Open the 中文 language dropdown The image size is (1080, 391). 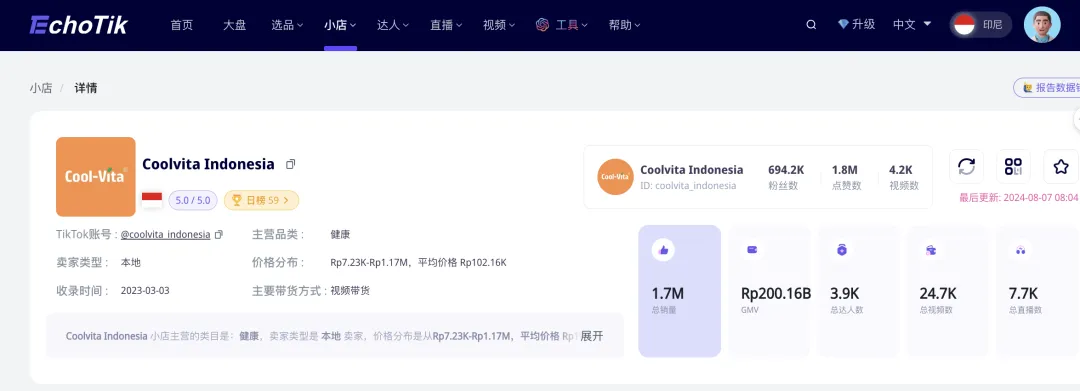pos(912,24)
